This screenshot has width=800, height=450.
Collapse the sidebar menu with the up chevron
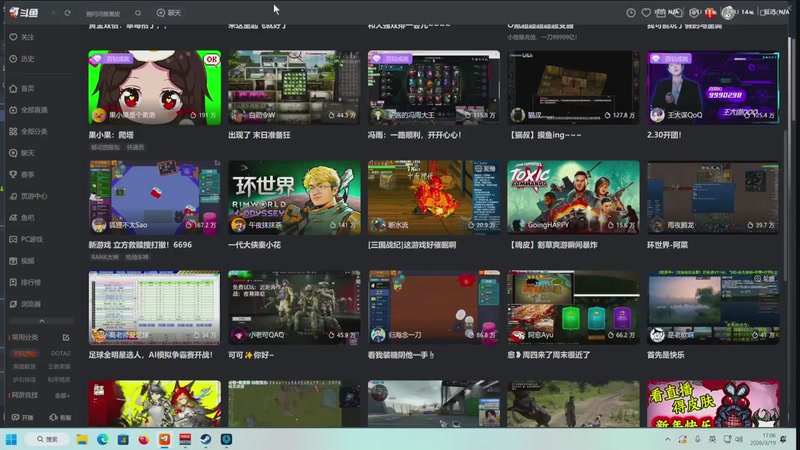[x=42, y=321]
